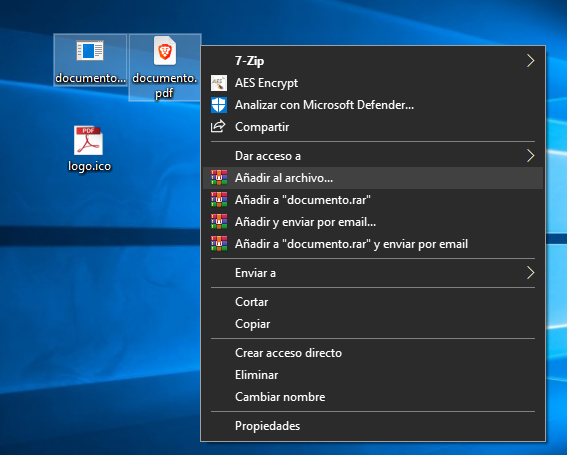Click WinRAR icon beside Añadir a "documento.rar"

pyautogui.click(x=219, y=200)
